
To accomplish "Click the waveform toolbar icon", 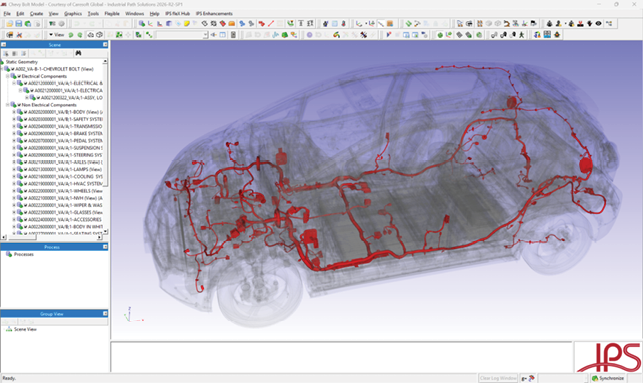I will click(275, 34).
